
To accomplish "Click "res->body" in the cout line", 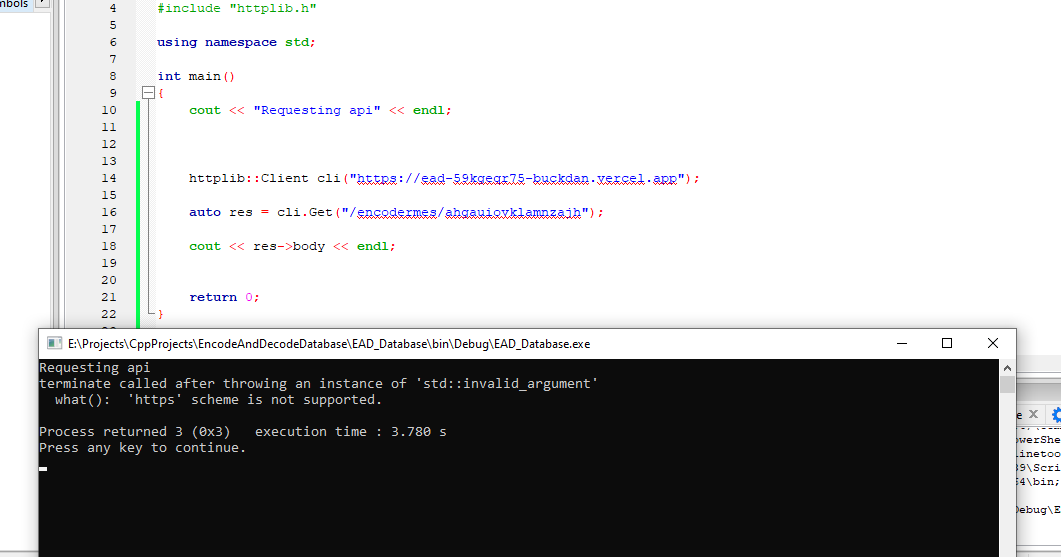I will [x=289, y=246].
